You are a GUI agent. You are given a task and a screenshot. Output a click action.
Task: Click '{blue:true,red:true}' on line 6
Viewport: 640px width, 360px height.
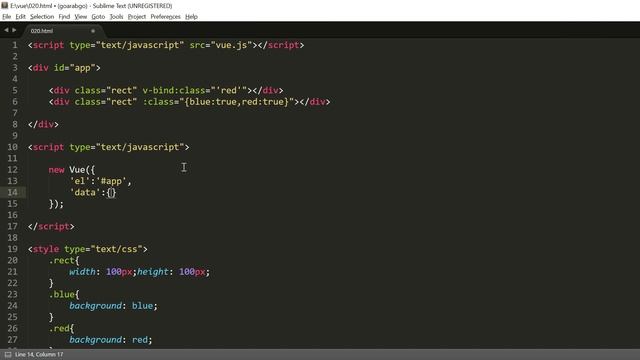coord(236,102)
